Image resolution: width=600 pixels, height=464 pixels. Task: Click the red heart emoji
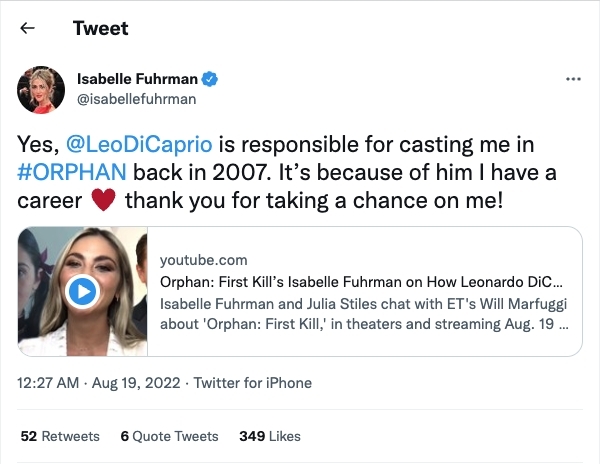102,200
